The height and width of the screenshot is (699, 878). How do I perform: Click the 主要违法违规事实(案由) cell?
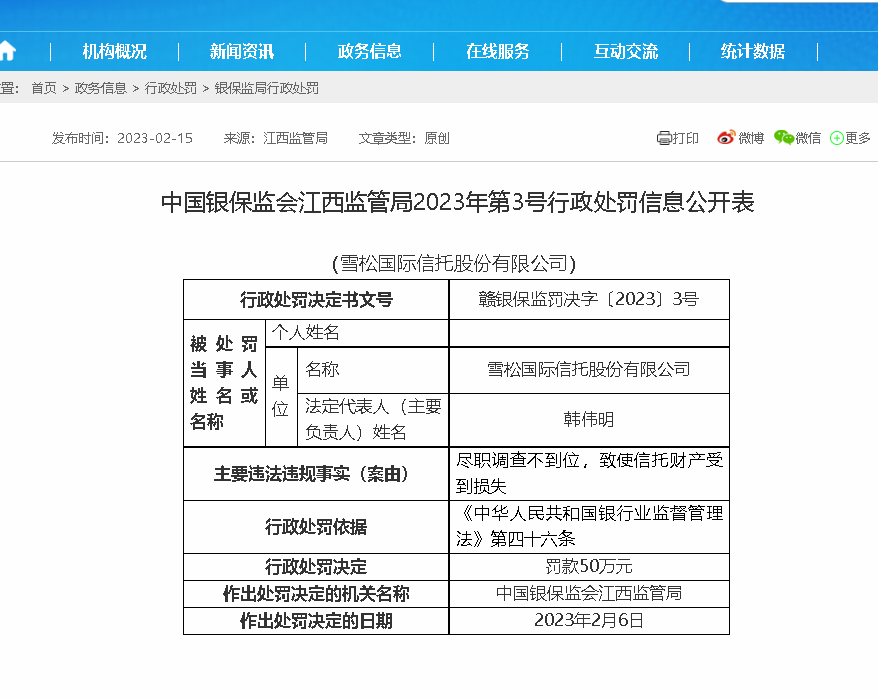pos(316,474)
